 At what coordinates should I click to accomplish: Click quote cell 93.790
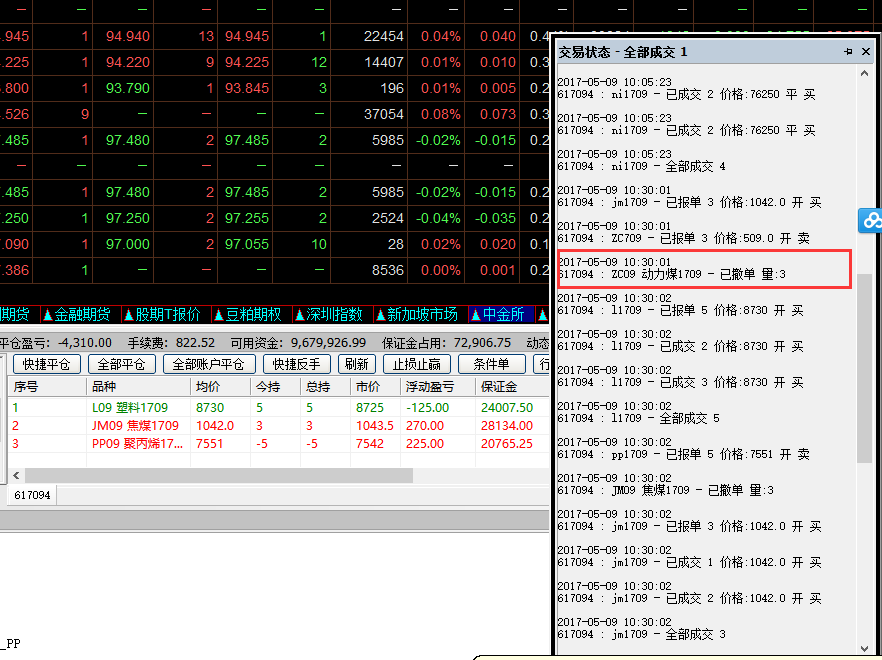(x=128, y=88)
